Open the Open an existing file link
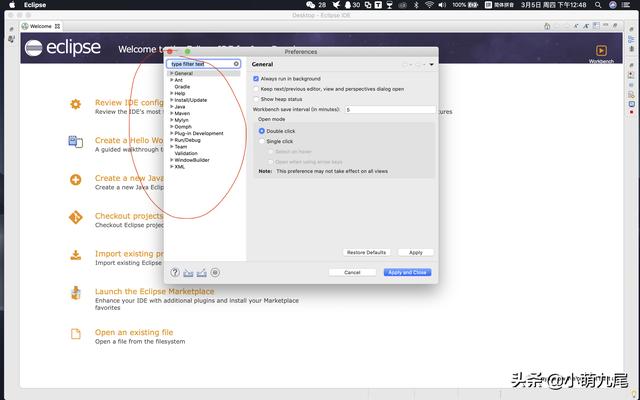640x400 pixels. (x=134, y=332)
